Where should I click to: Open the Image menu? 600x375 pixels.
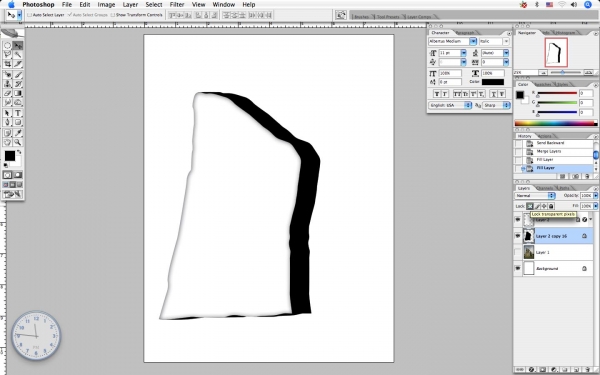coord(106,5)
